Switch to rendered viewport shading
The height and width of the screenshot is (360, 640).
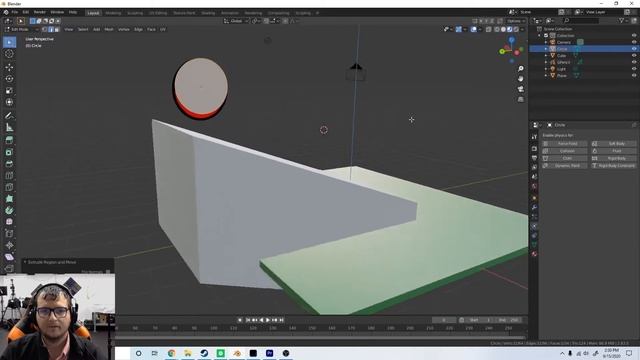516,29
